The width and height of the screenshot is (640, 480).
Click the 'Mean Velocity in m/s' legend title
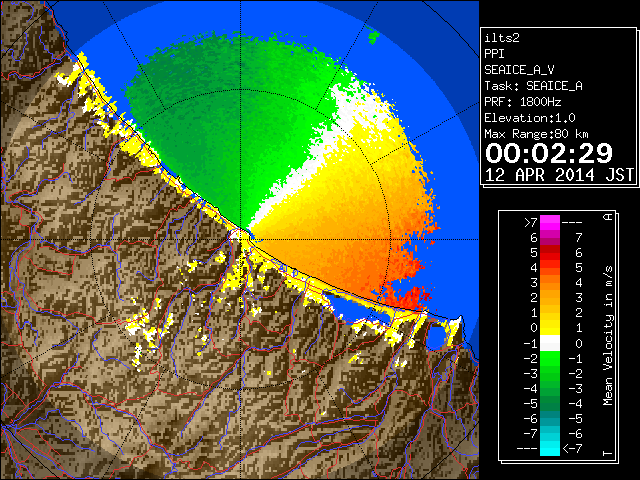coord(608,336)
